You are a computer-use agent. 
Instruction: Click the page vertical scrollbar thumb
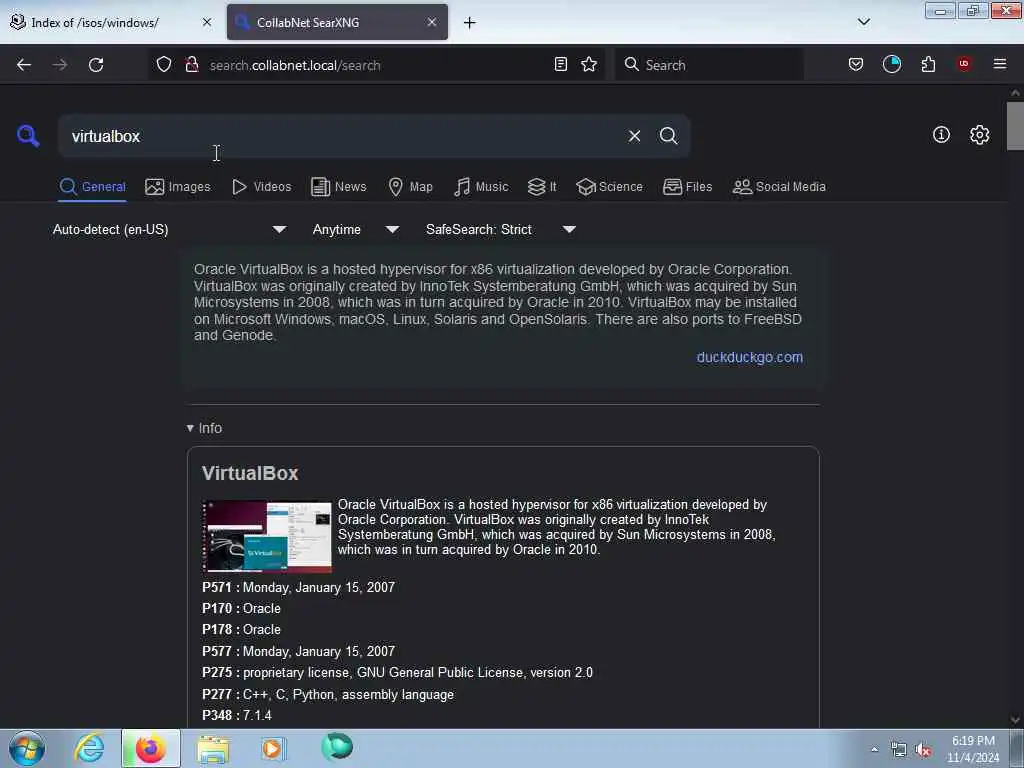point(1015,126)
